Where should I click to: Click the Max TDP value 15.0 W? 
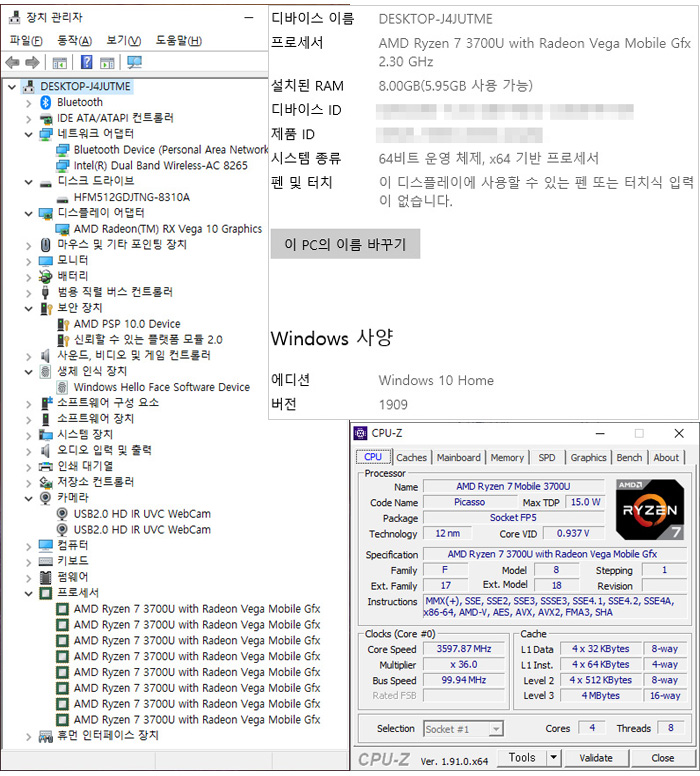tap(585, 502)
